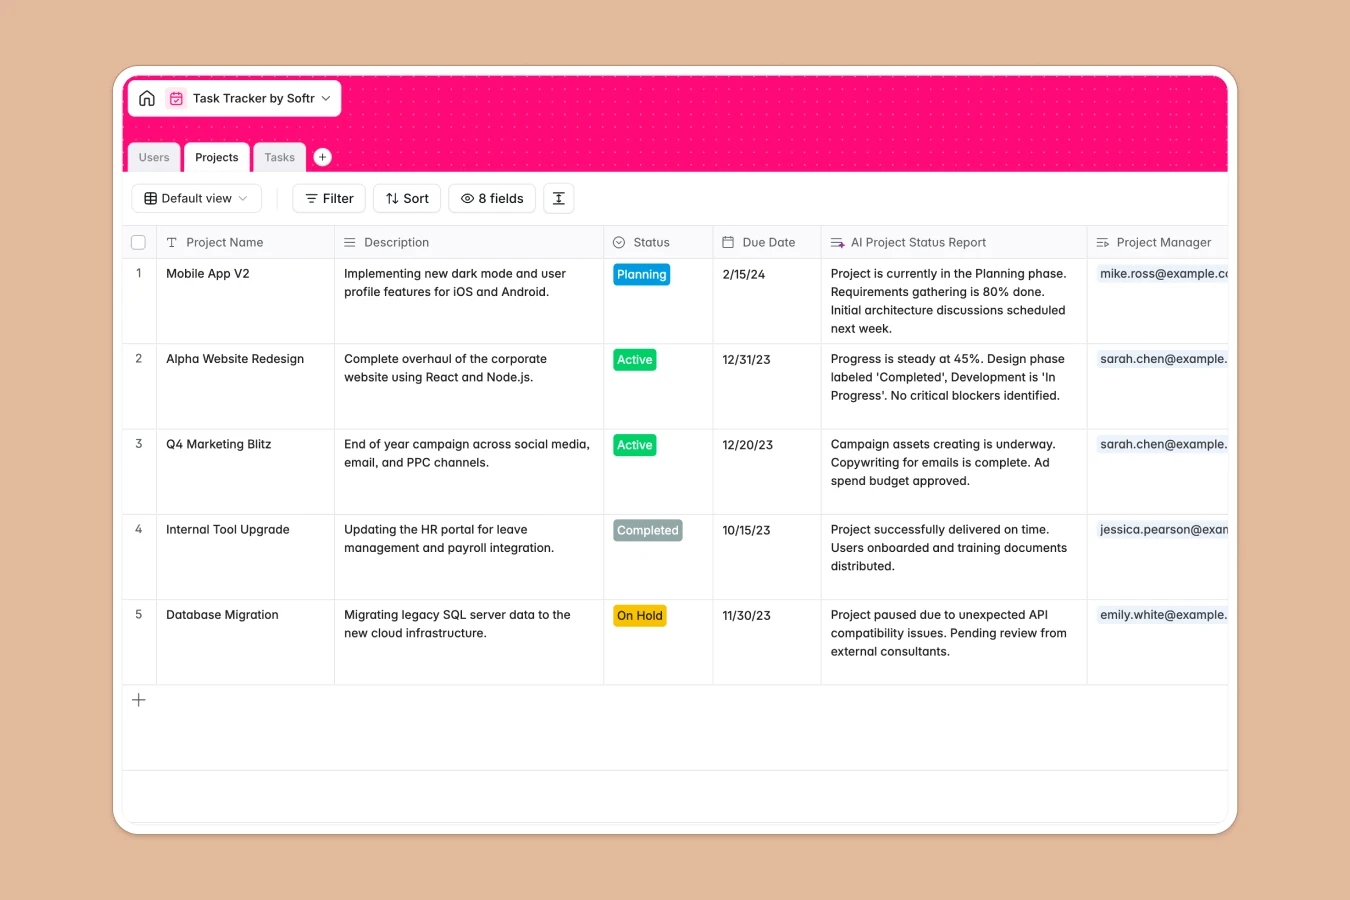
Task: Open the Filter panel
Action: [328, 198]
